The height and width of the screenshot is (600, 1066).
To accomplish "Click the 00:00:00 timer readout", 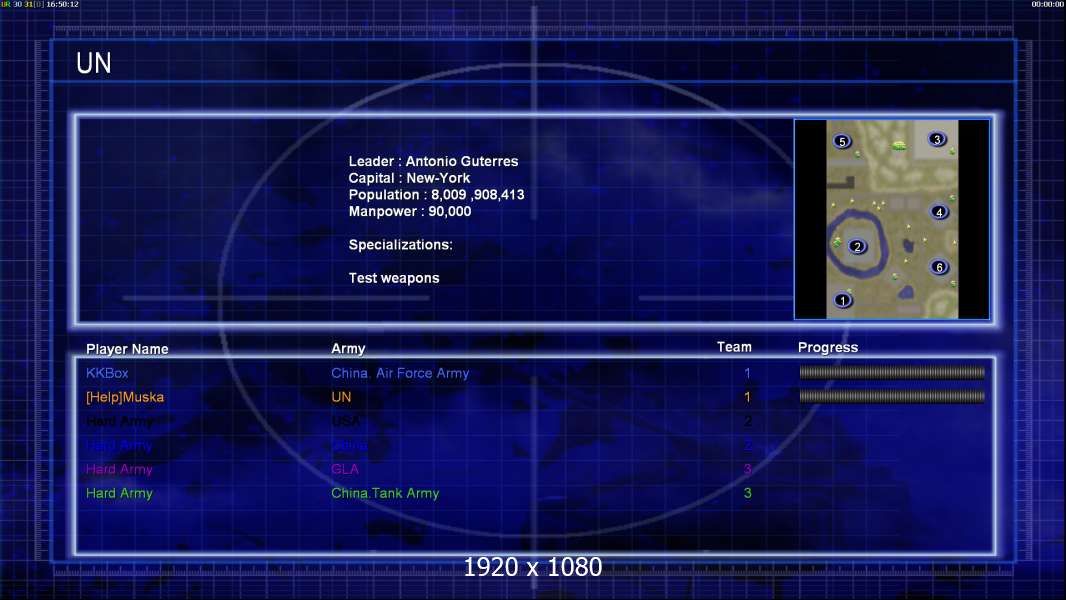I will pyautogui.click(x=1048, y=4).
